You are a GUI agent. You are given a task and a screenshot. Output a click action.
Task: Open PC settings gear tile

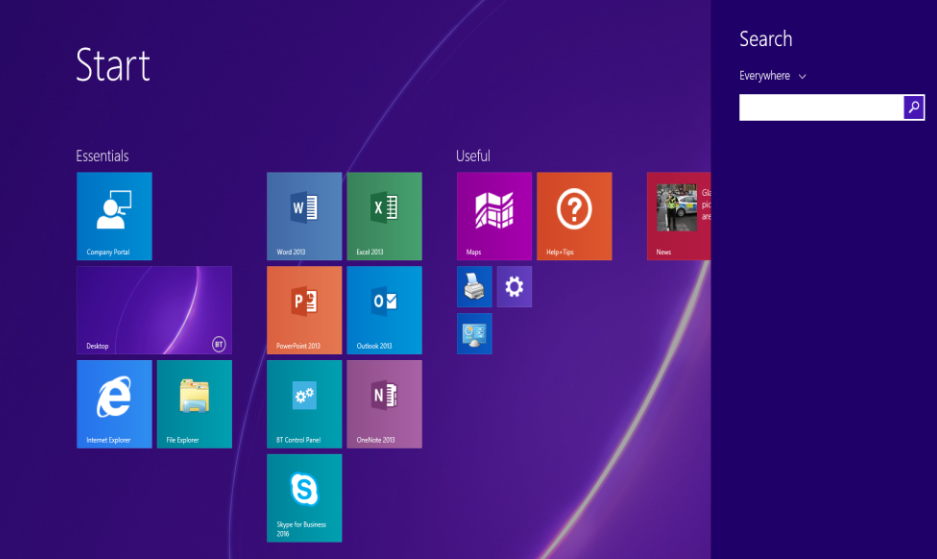514,287
